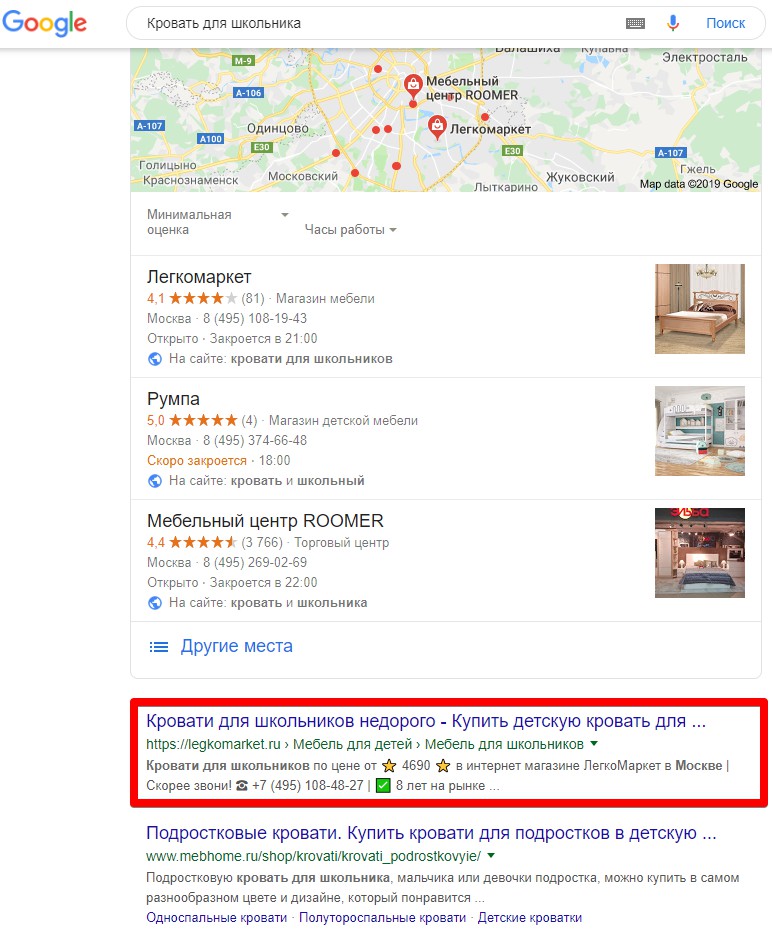Expand the Минимальная оценка filter
Screen dimensions: 773x931
217,222
